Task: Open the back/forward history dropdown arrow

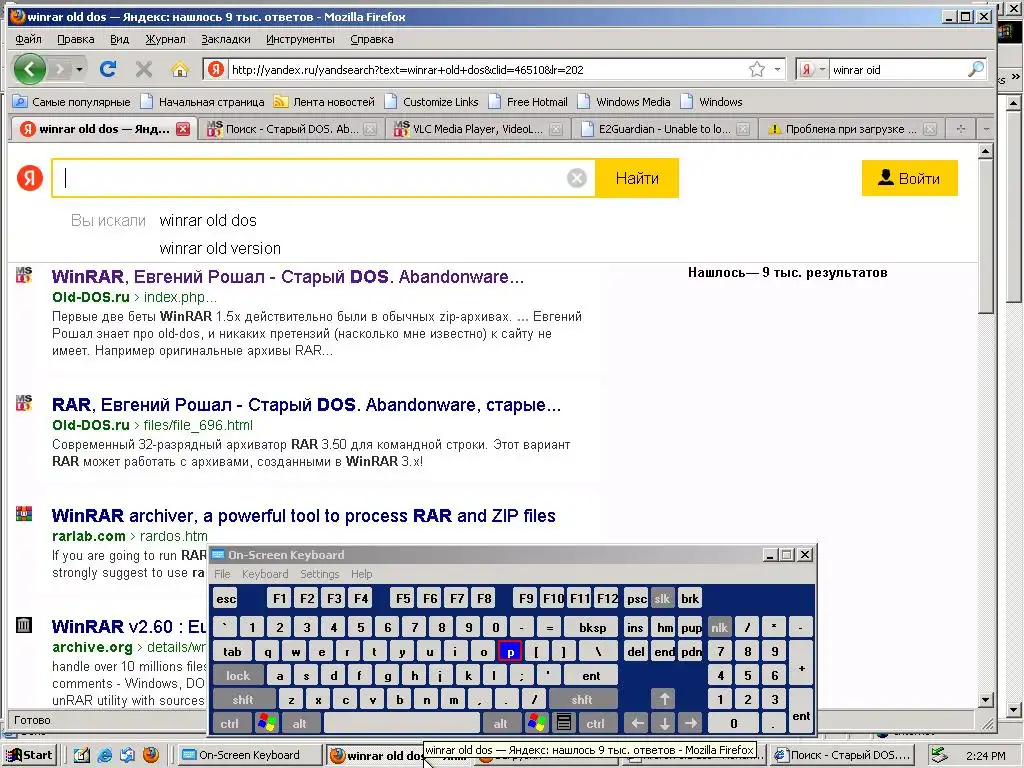Action: 80,69
